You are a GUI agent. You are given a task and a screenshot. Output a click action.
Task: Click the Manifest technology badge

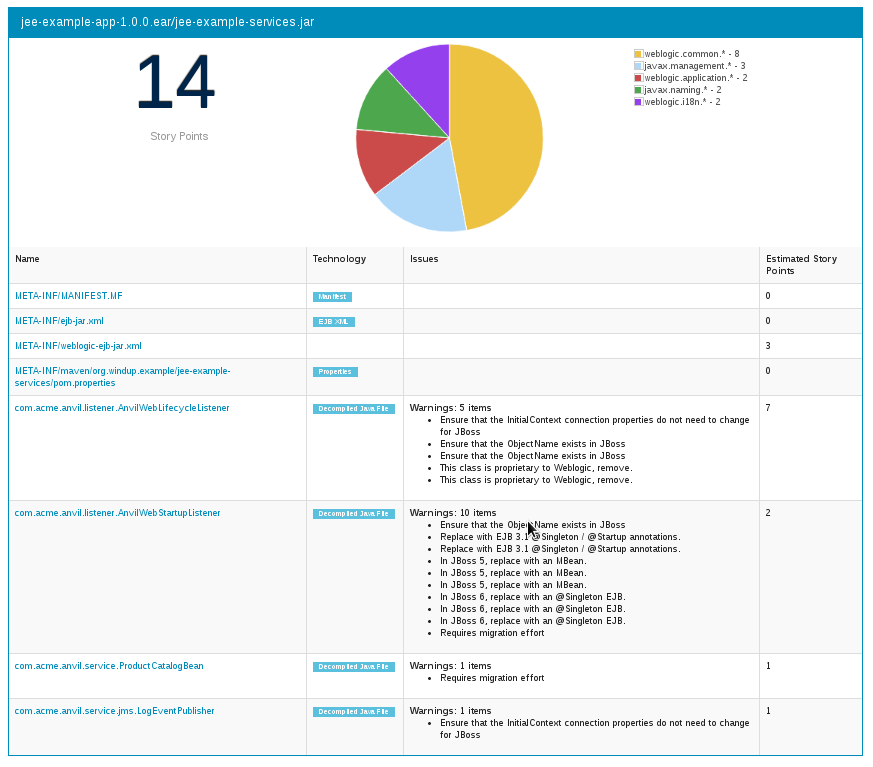coord(332,297)
